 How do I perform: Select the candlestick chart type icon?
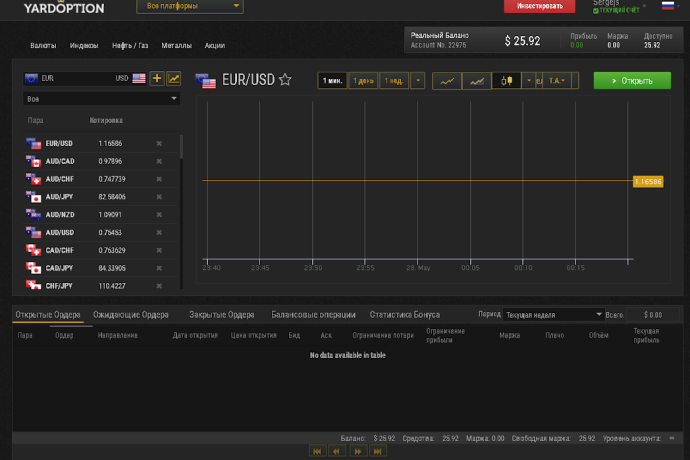pos(506,81)
